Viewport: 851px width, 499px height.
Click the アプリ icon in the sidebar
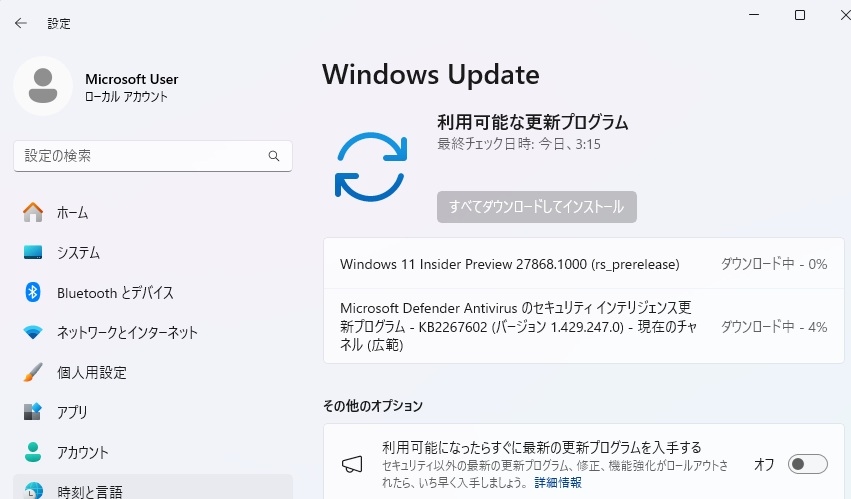[33, 412]
